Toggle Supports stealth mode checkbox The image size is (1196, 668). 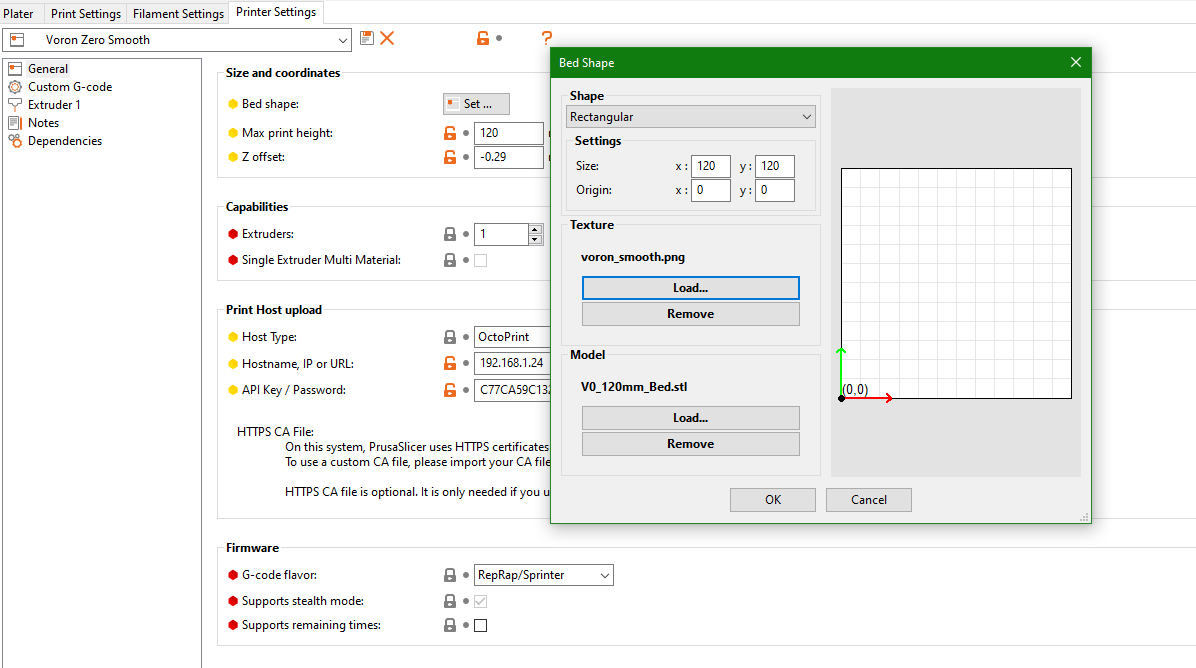(x=481, y=601)
